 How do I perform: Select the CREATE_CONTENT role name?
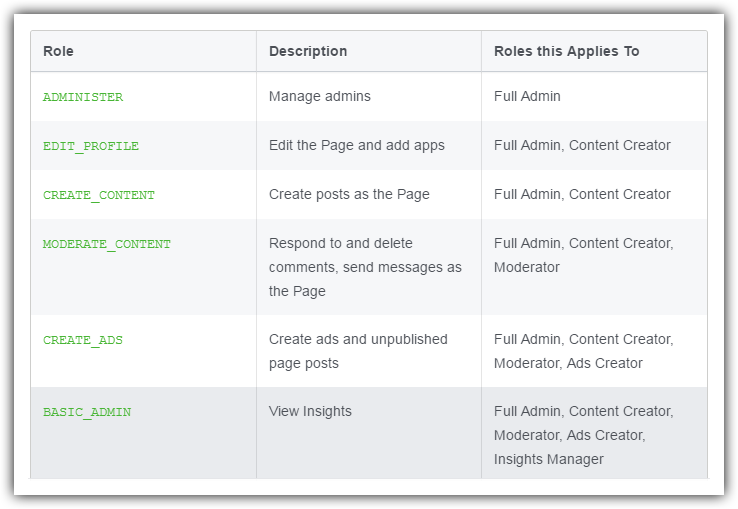99,195
